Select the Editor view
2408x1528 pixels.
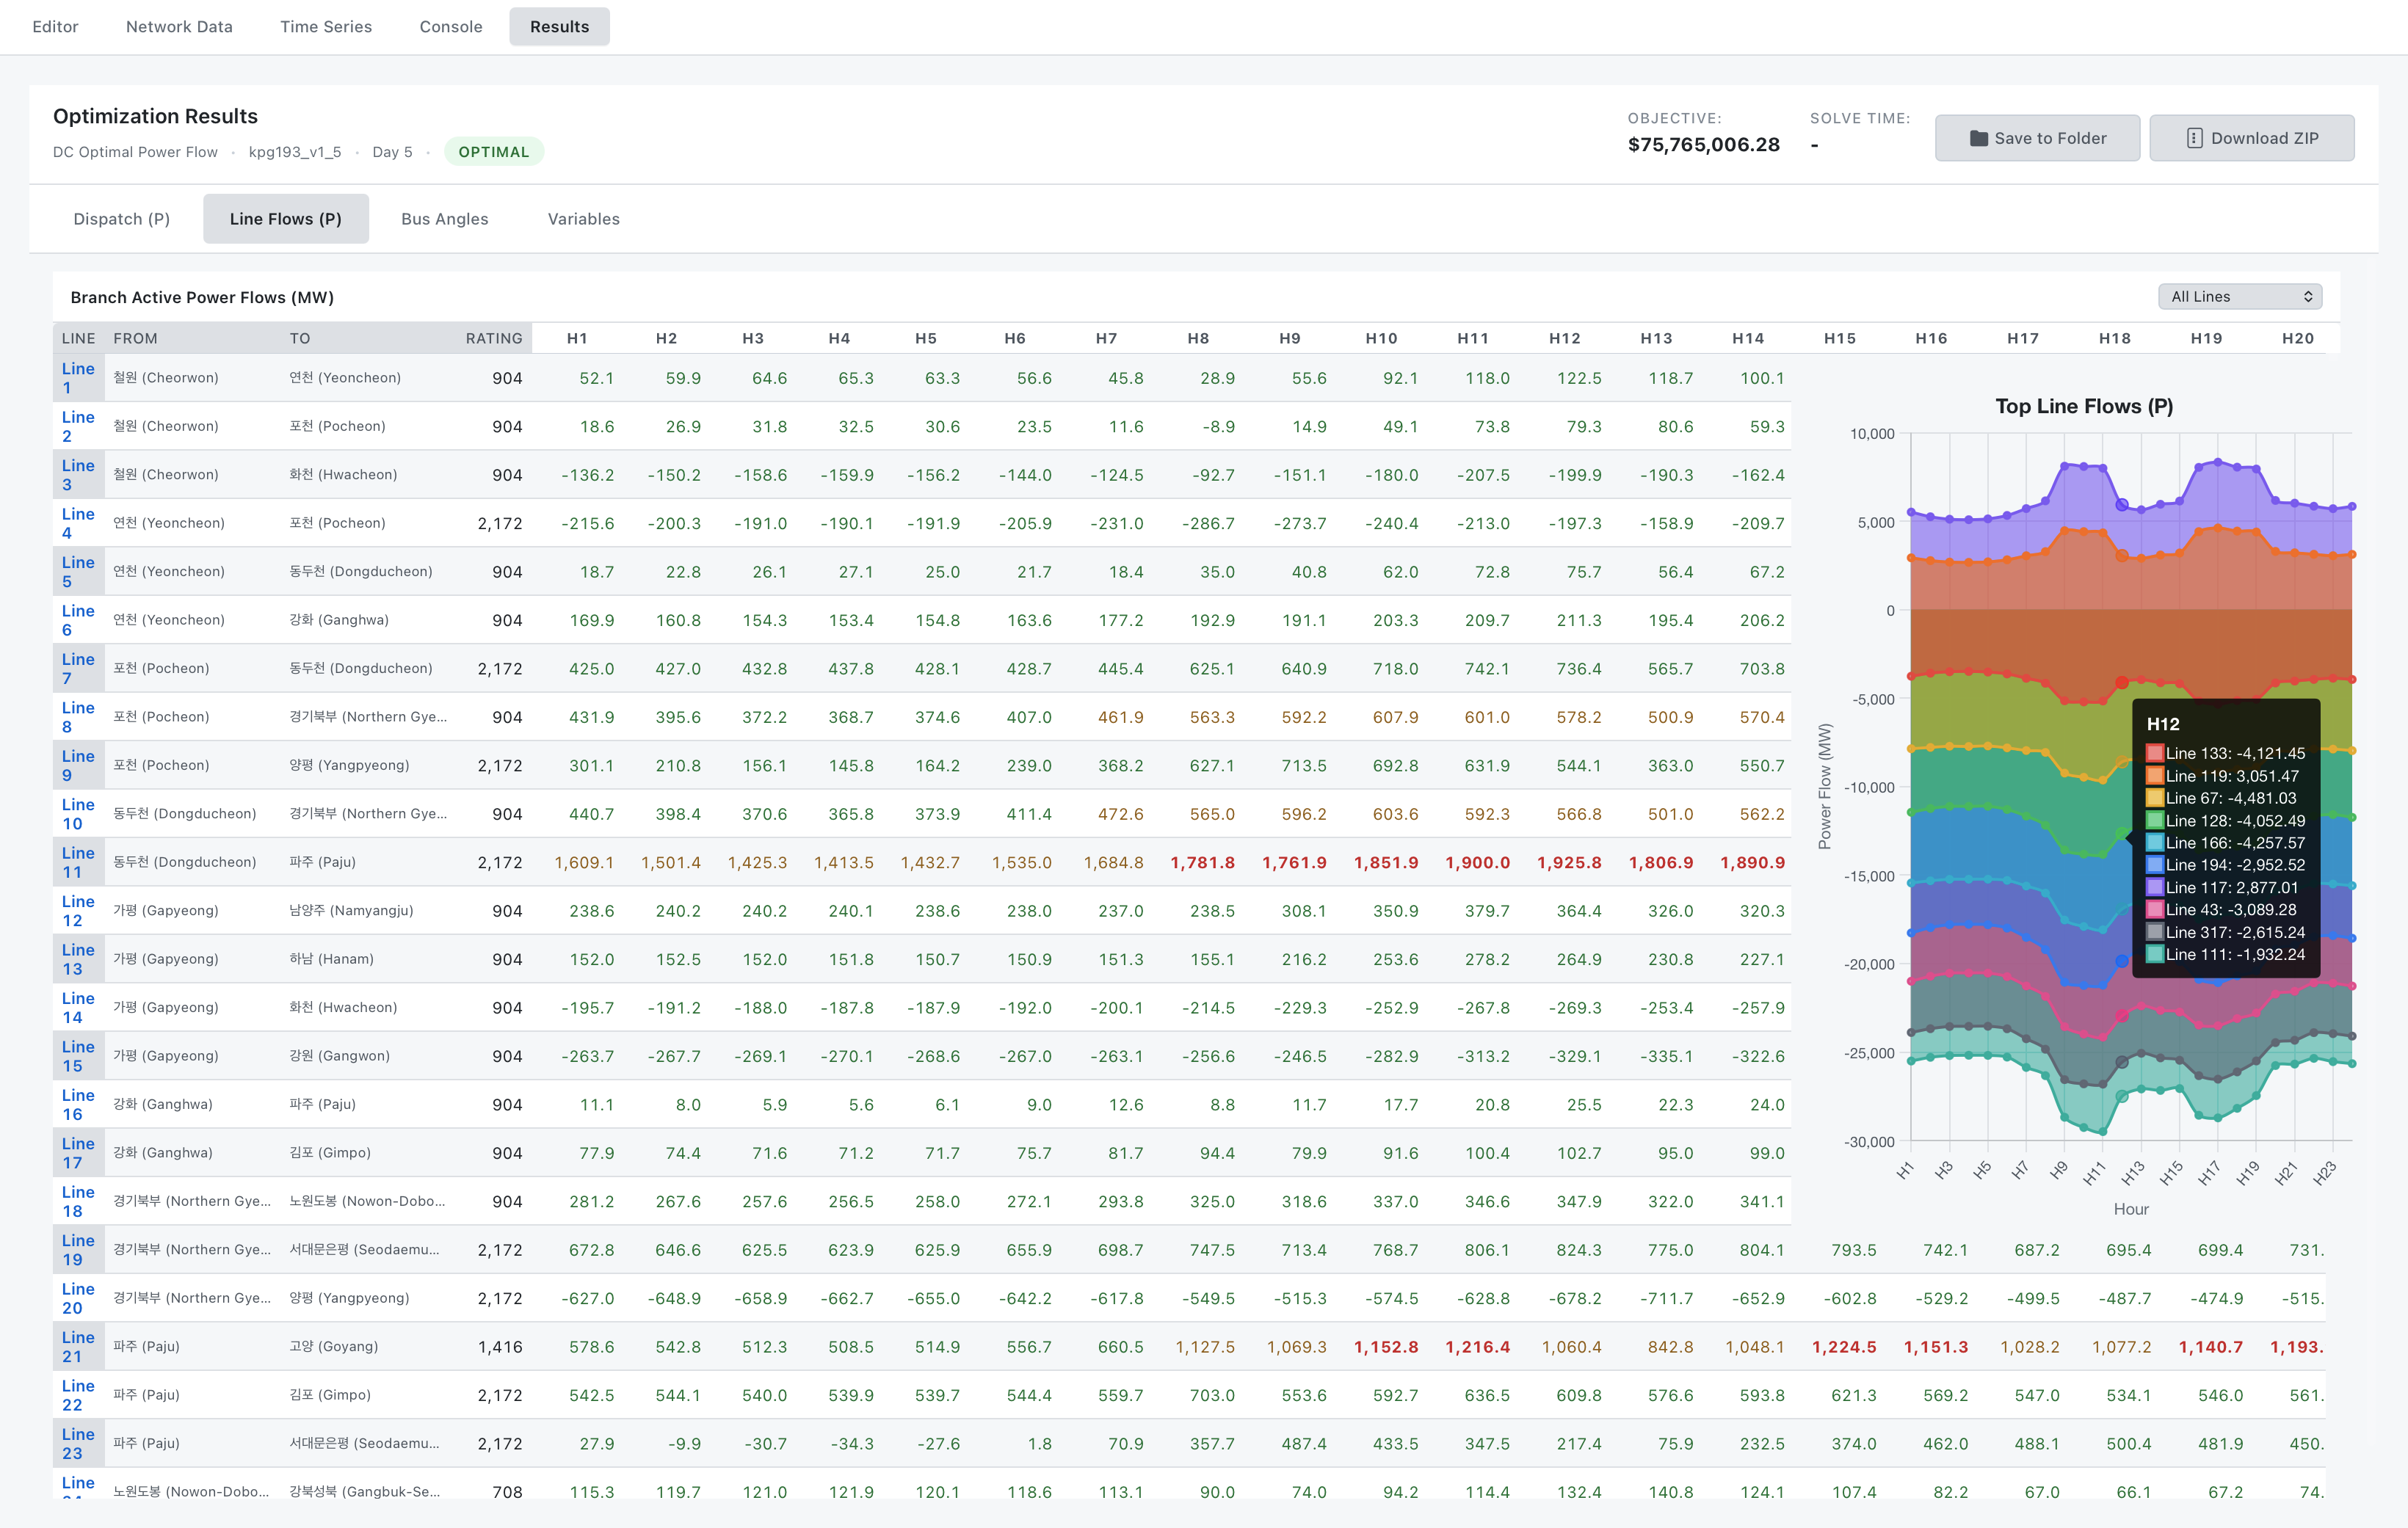(55, 27)
